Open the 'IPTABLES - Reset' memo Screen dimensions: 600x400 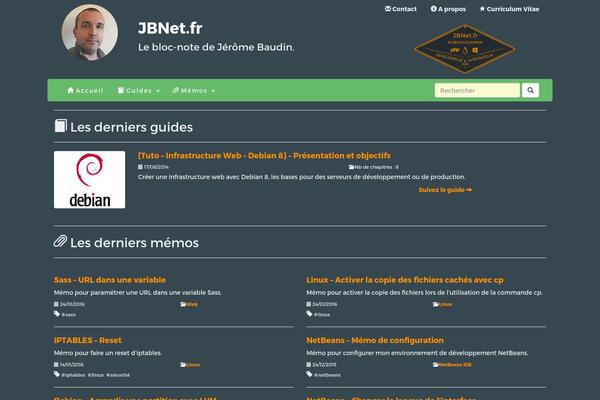pyautogui.click(x=88, y=340)
